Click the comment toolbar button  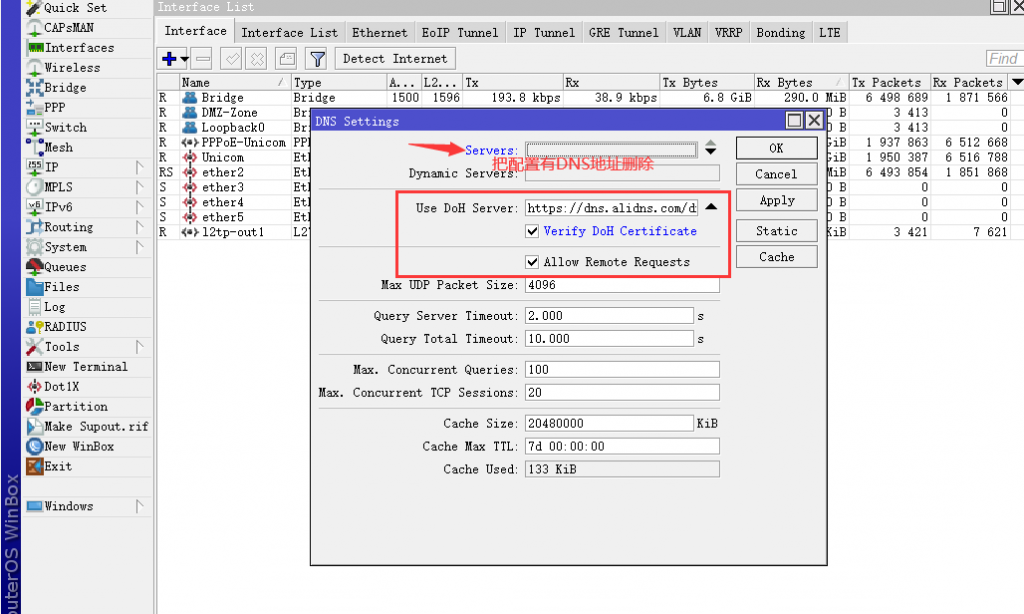pos(287,59)
